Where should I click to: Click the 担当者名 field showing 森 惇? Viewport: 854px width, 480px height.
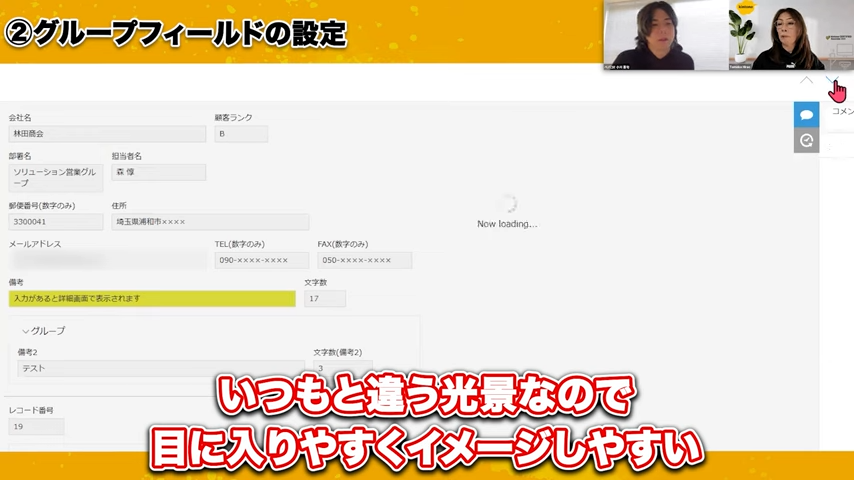pos(158,172)
